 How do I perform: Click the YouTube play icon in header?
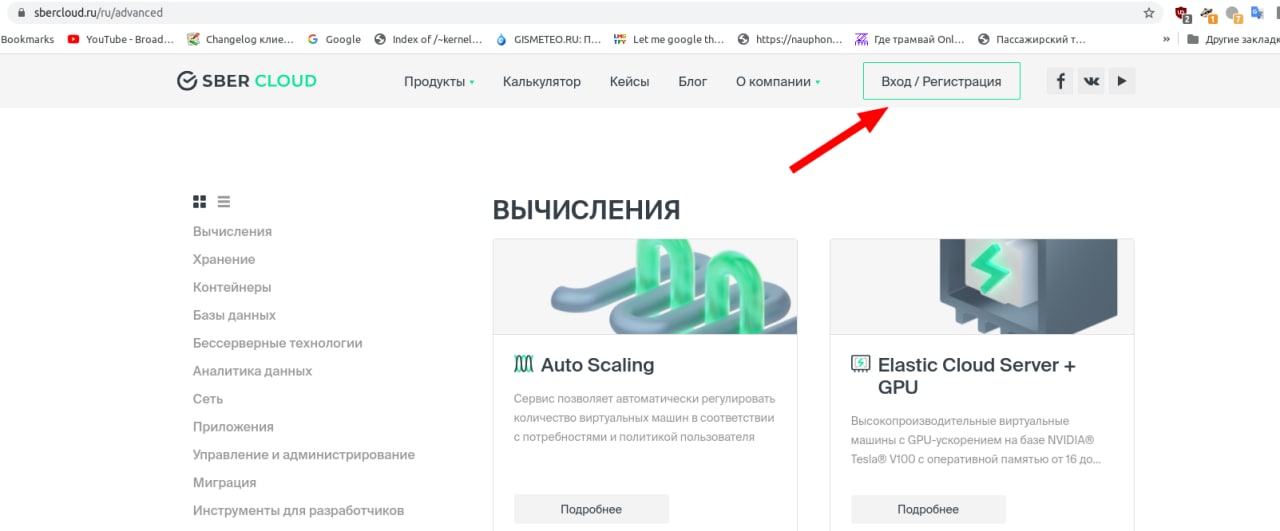click(x=1121, y=82)
